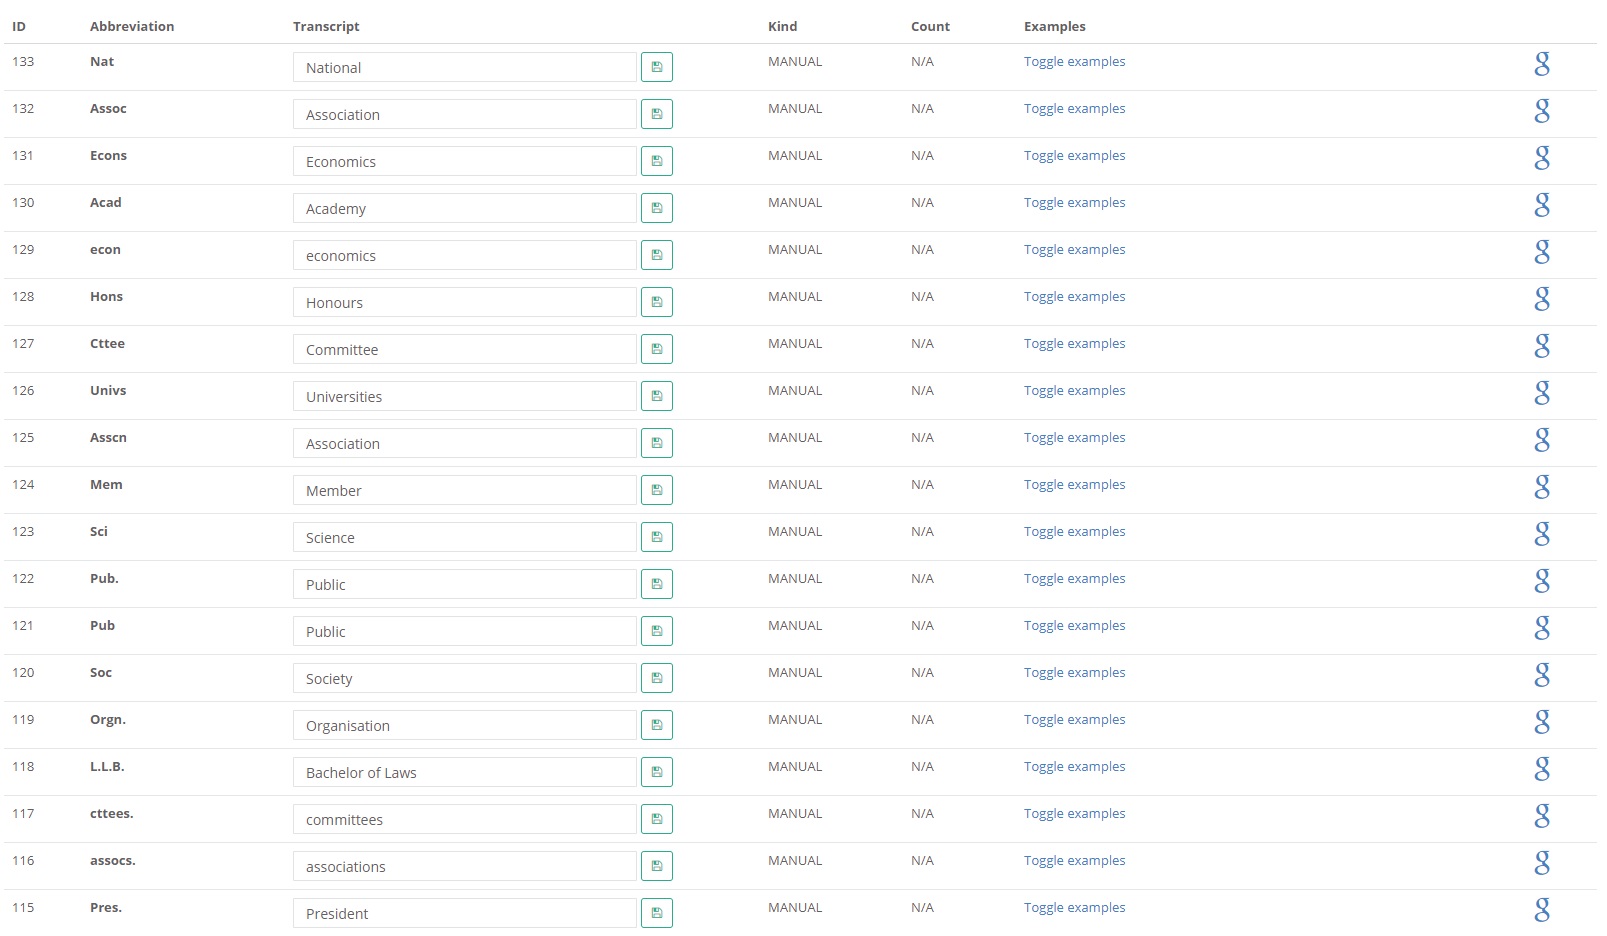Image resolution: width=1607 pixels, height=936 pixels.
Task: Edit the President transcript field
Action: pyautogui.click(x=465, y=913)
